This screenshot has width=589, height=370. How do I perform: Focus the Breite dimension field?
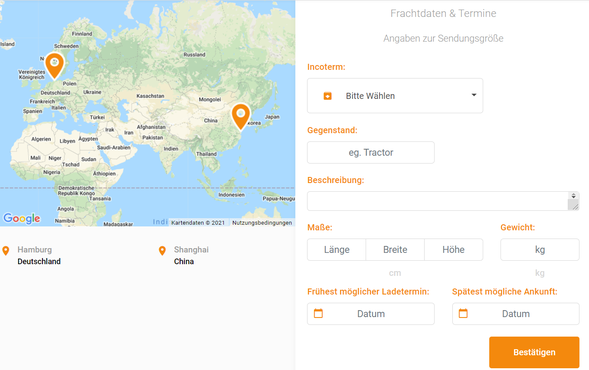point(395,249)
